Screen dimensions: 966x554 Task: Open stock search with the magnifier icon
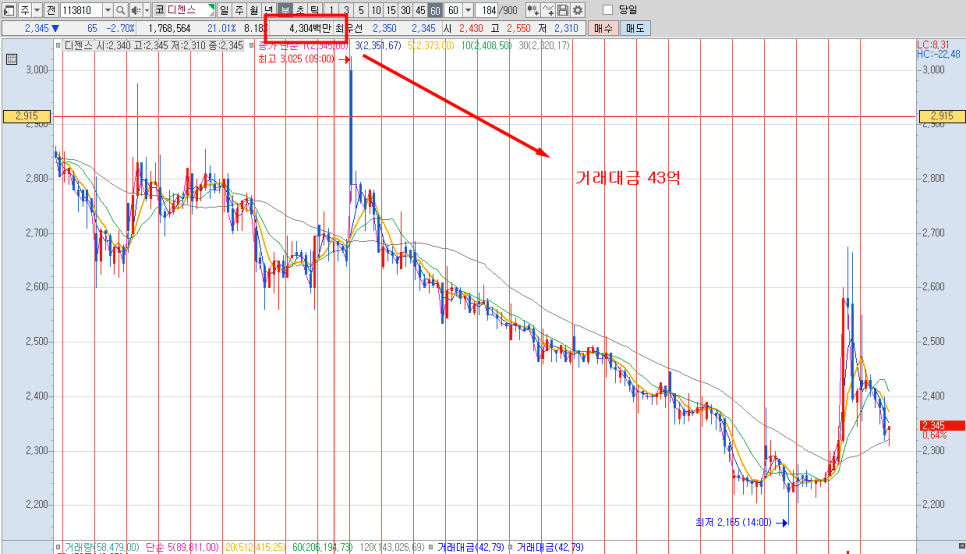tap(121, 10)
